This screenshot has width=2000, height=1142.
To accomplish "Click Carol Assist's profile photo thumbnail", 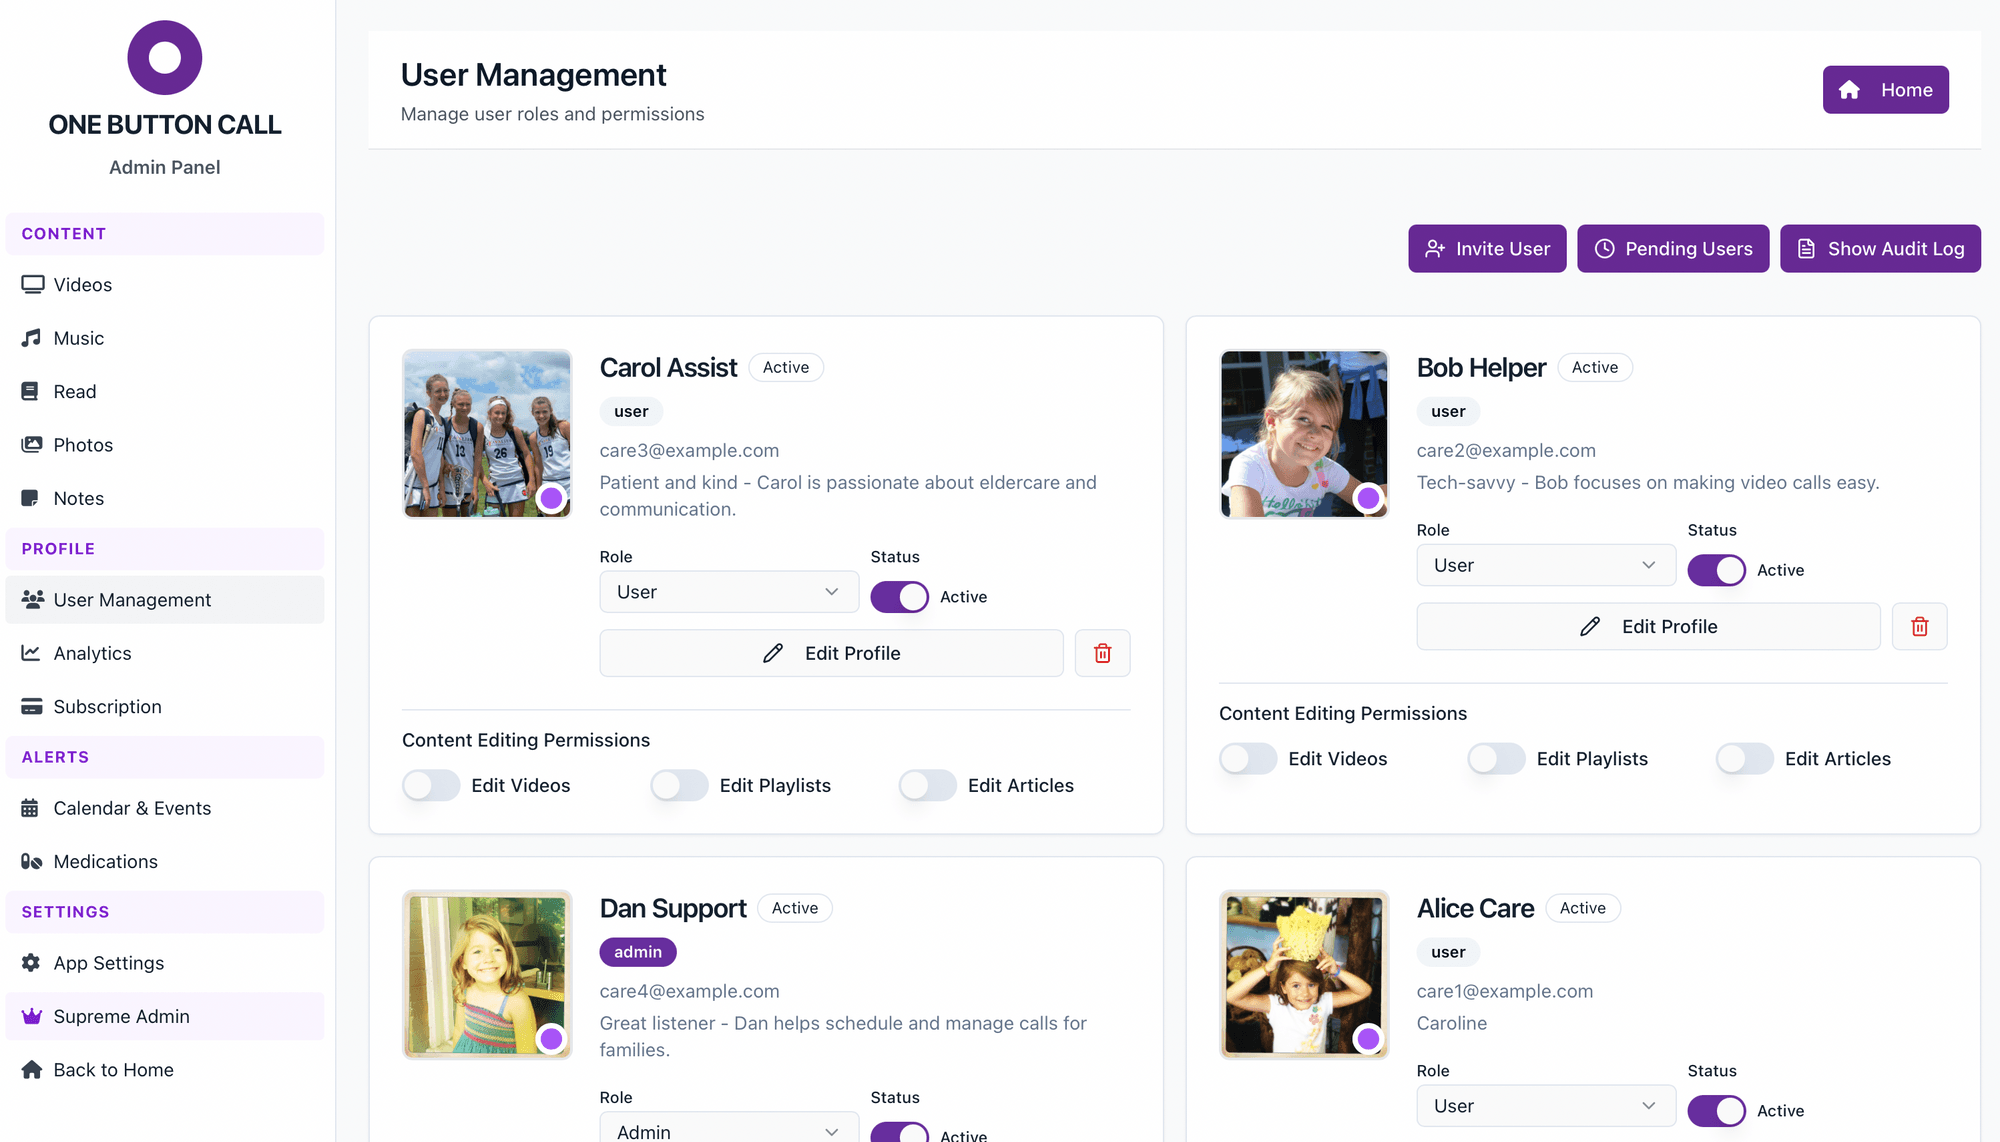I will [x=487, y=433].
